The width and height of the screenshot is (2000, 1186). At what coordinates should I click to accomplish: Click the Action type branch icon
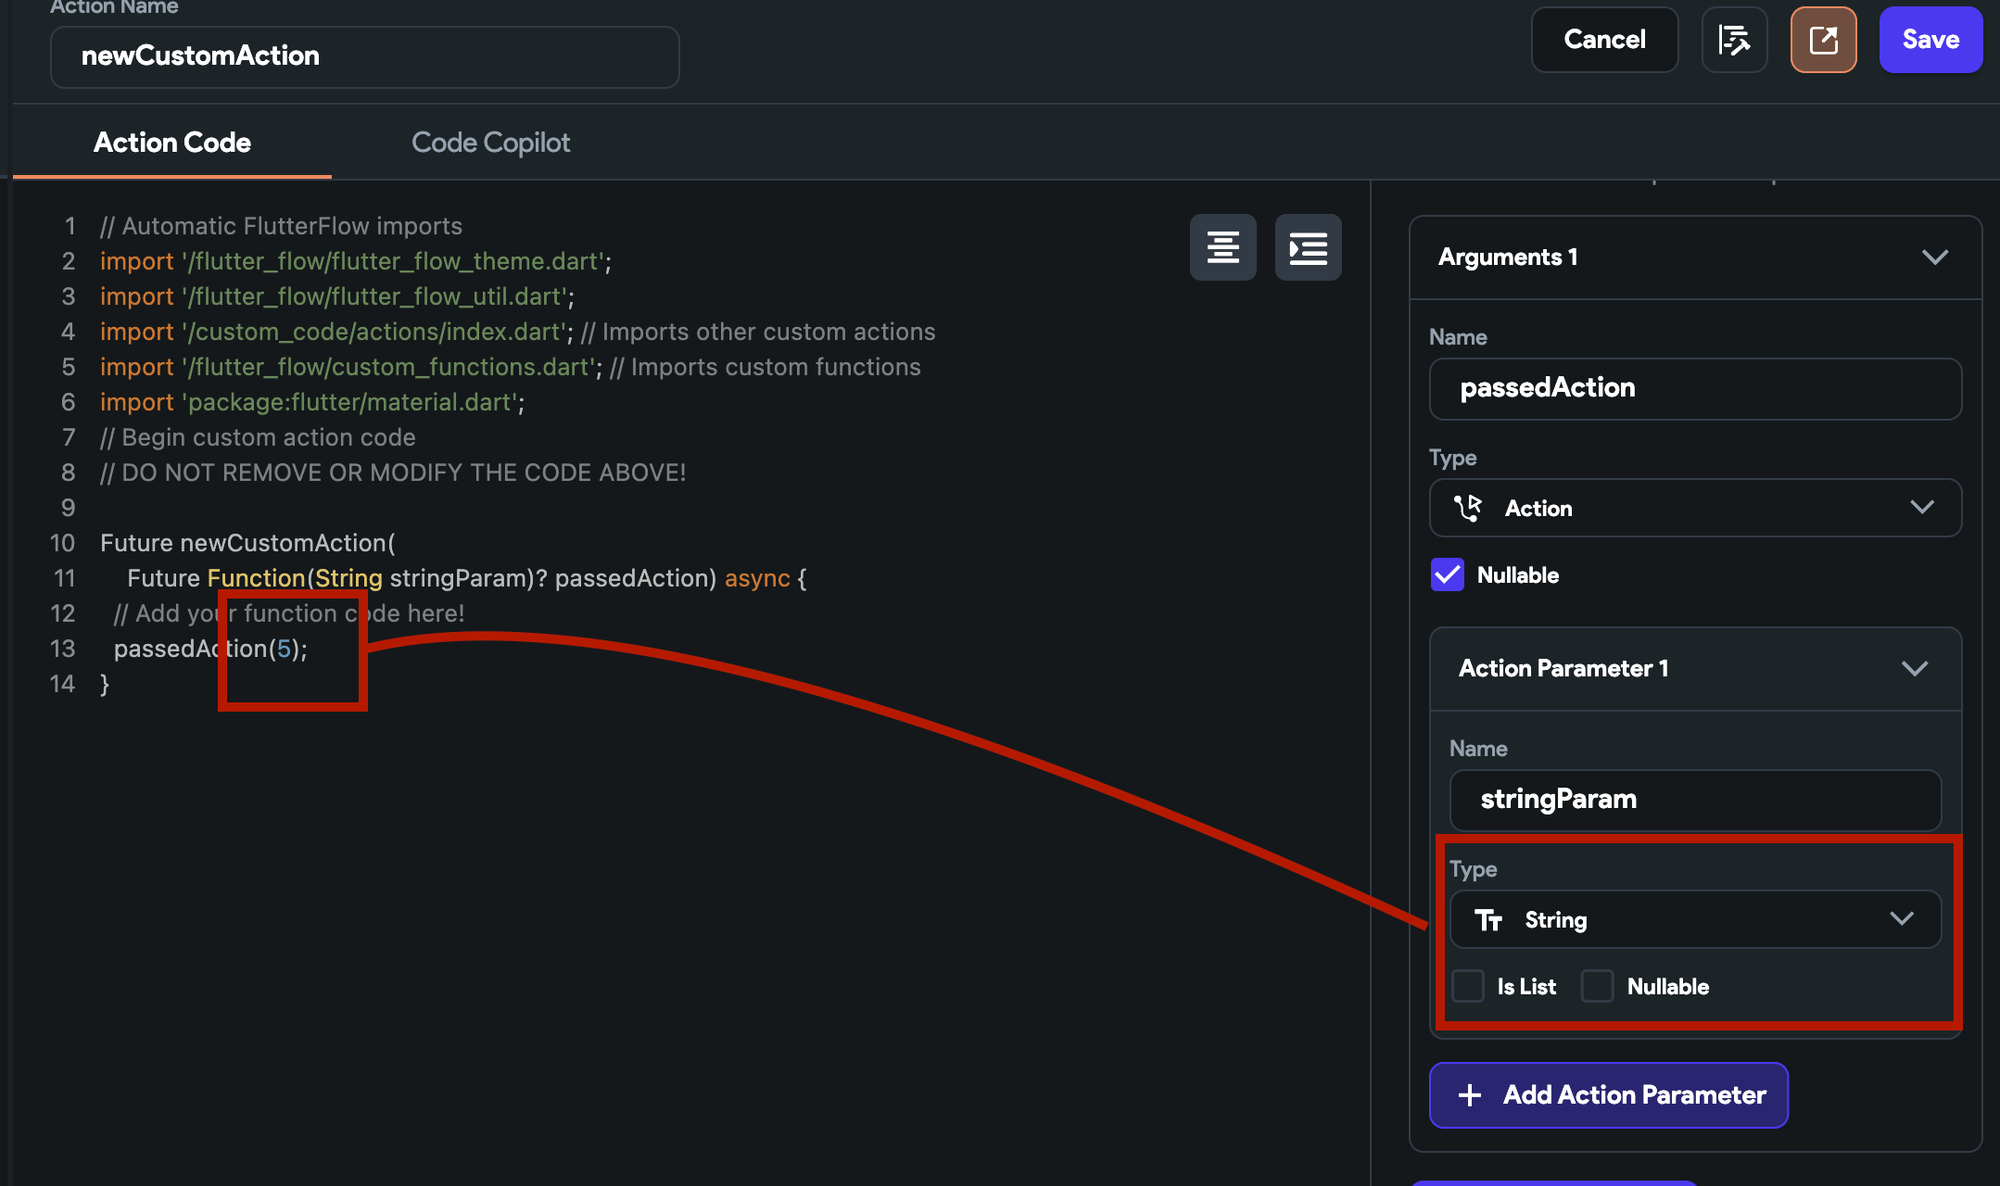click(1468, 508)
